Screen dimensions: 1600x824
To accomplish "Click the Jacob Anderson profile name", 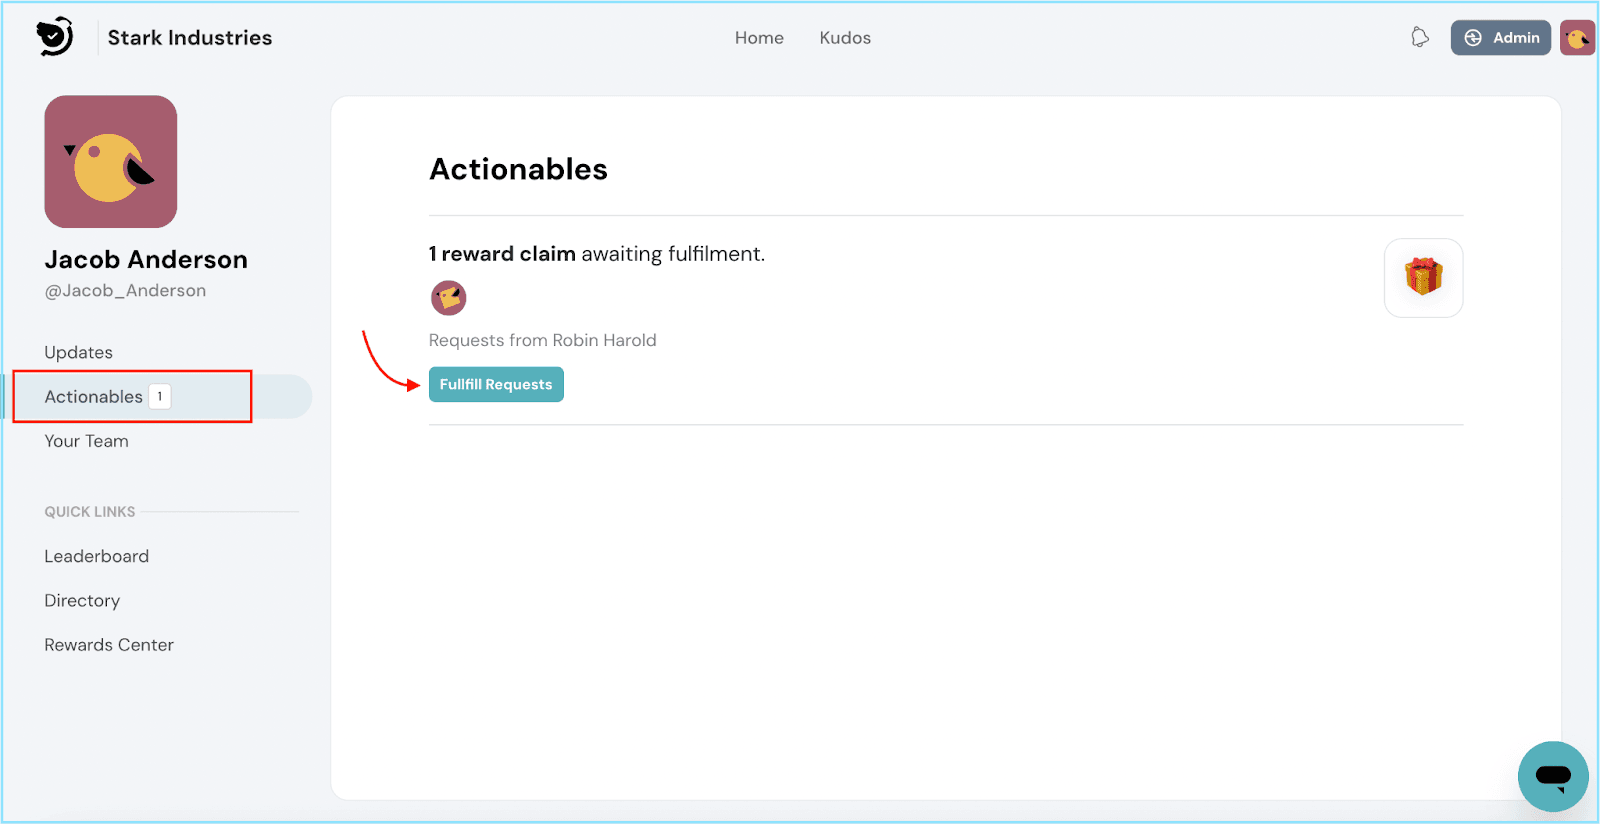I will (x=146, y=260).
